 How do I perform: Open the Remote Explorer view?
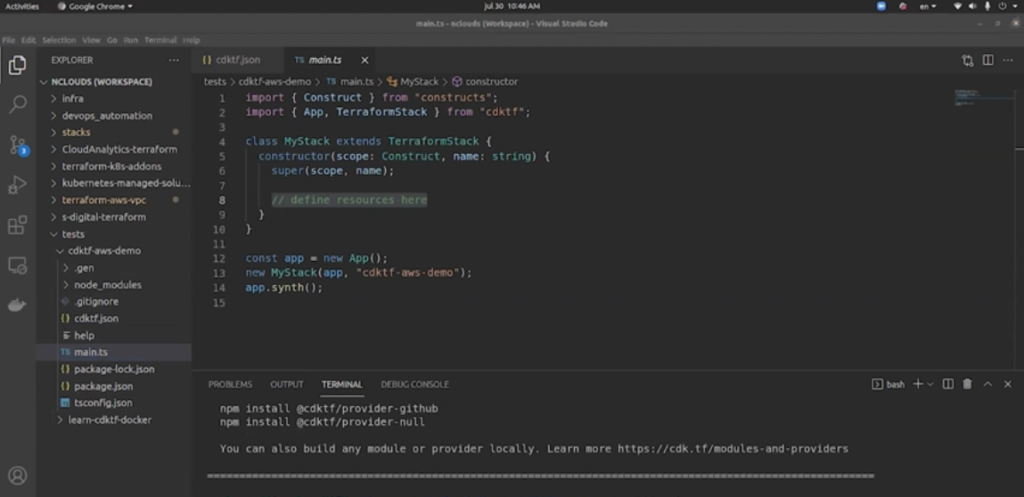pos(18,265)
